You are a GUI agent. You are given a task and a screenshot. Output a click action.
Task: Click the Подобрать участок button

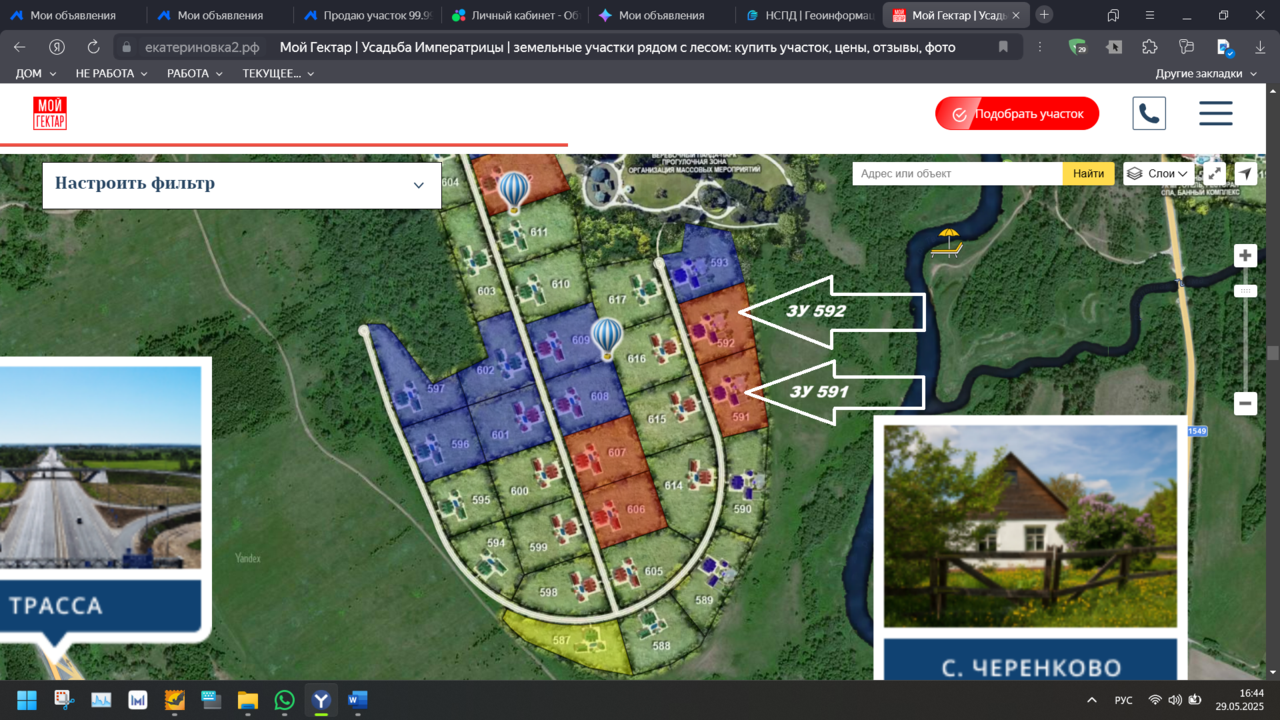1017,114
